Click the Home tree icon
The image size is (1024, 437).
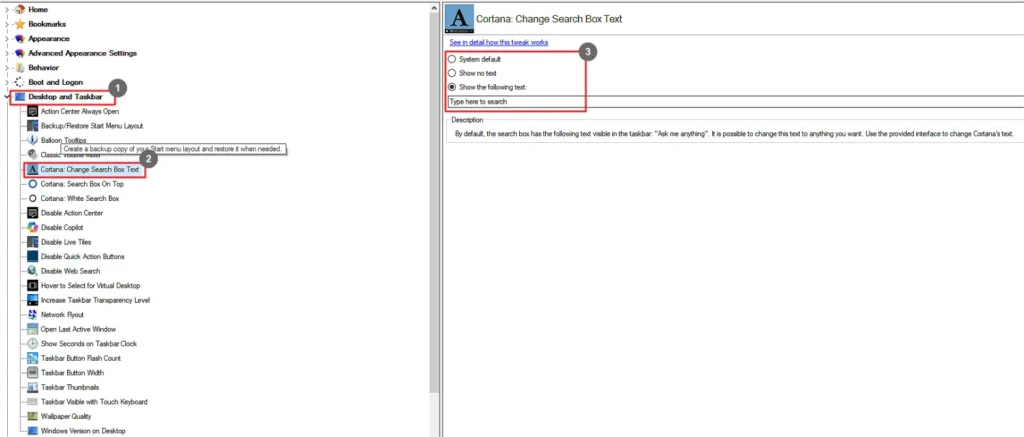tap(20, 10)
